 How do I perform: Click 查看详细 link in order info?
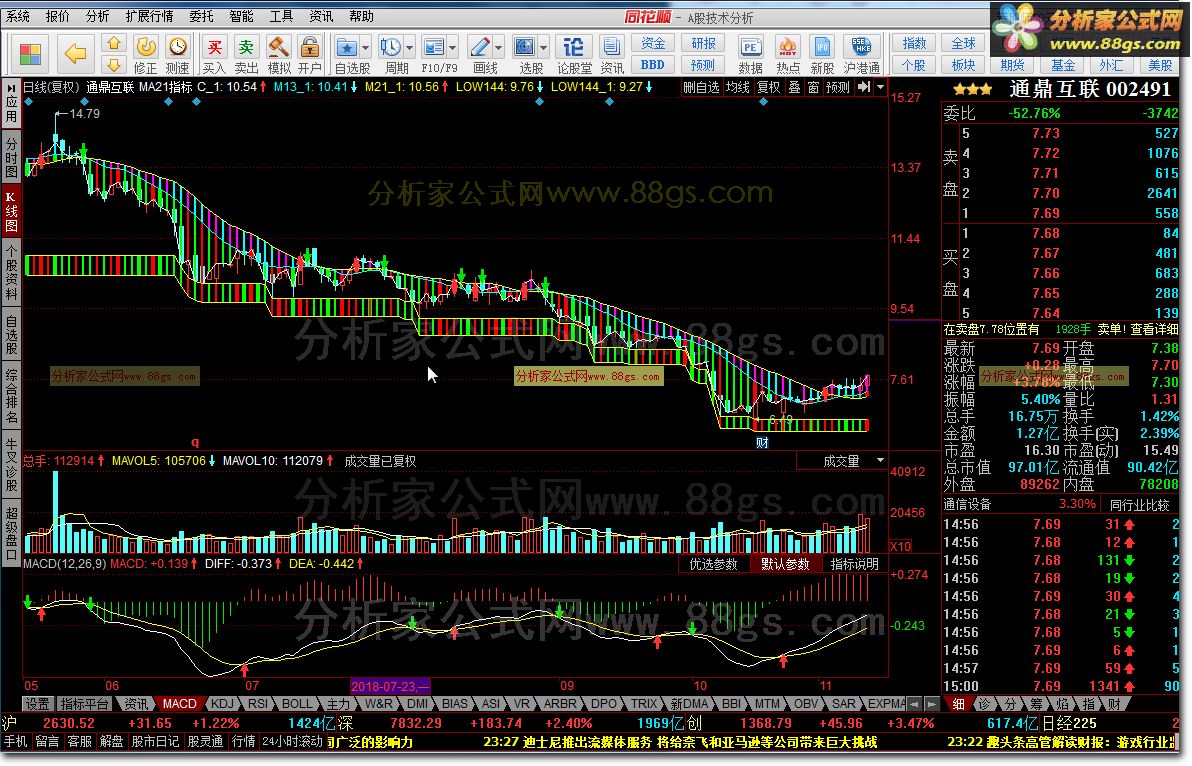point(1154,329)
